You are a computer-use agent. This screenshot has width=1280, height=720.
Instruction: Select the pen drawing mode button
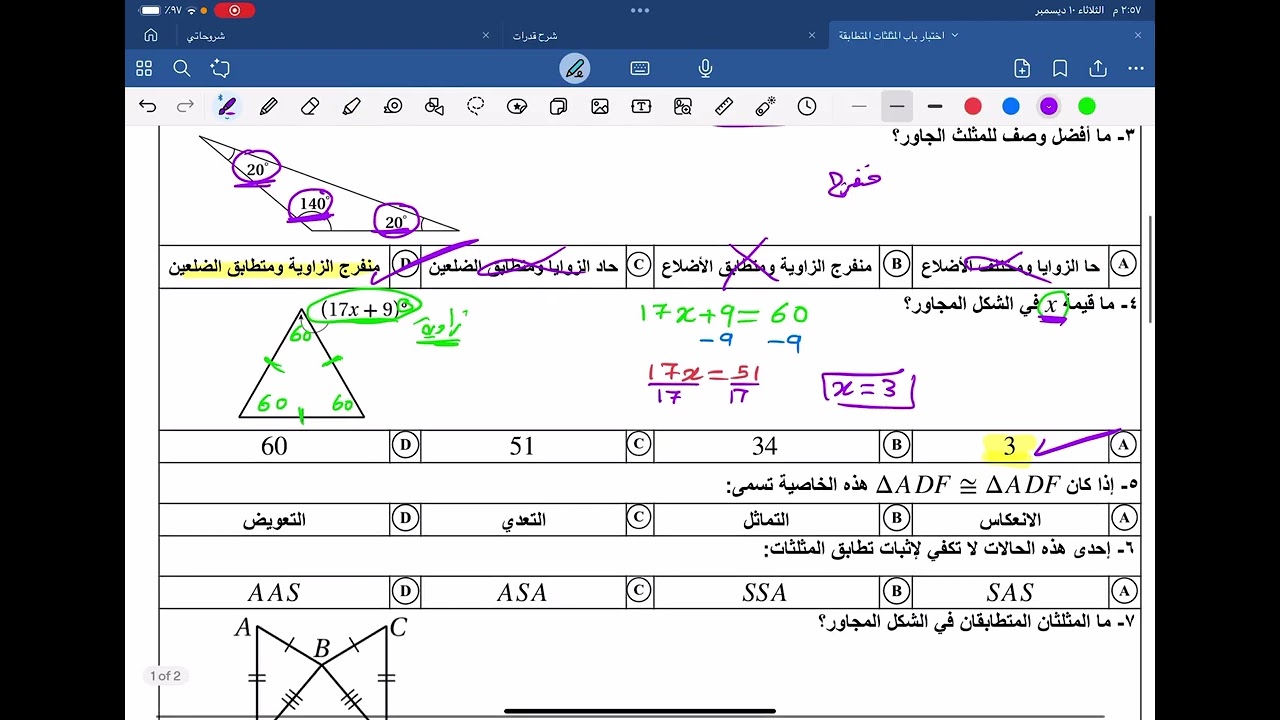(575, 68)
